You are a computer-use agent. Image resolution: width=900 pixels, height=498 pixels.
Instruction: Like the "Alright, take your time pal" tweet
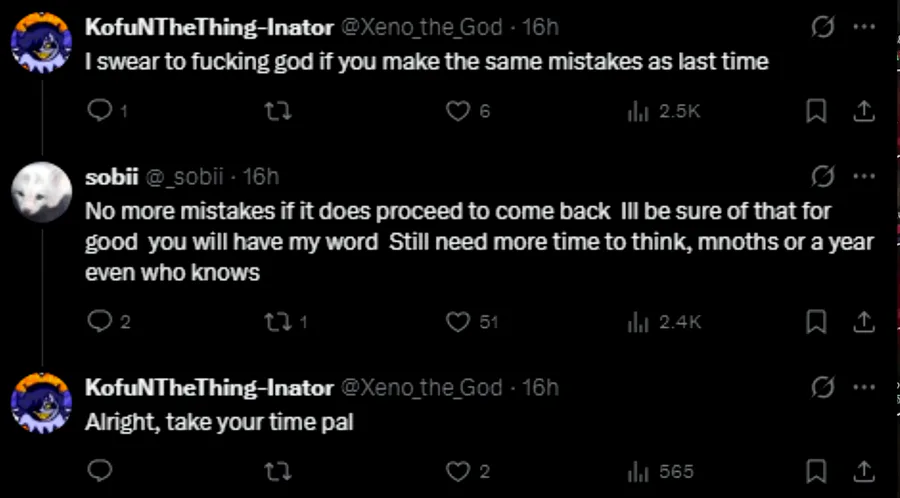click(x=458, y=471)
